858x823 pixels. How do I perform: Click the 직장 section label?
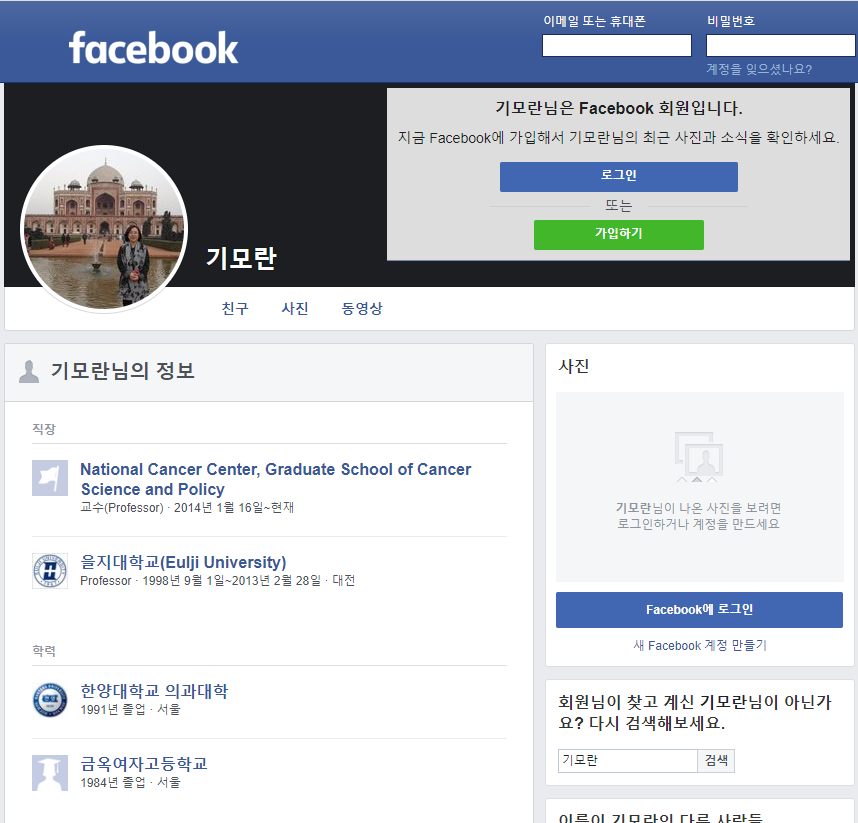44,429
